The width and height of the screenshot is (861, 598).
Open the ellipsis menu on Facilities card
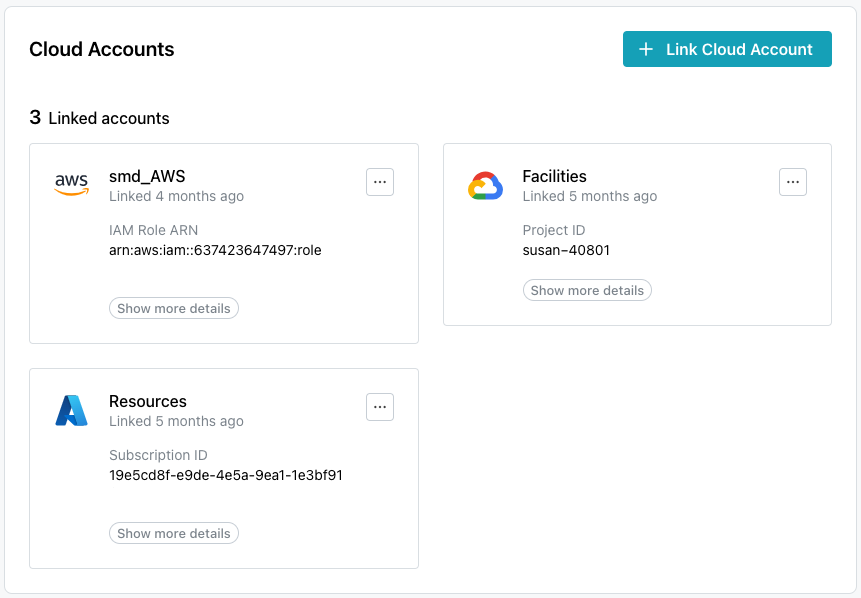point(793,182)
